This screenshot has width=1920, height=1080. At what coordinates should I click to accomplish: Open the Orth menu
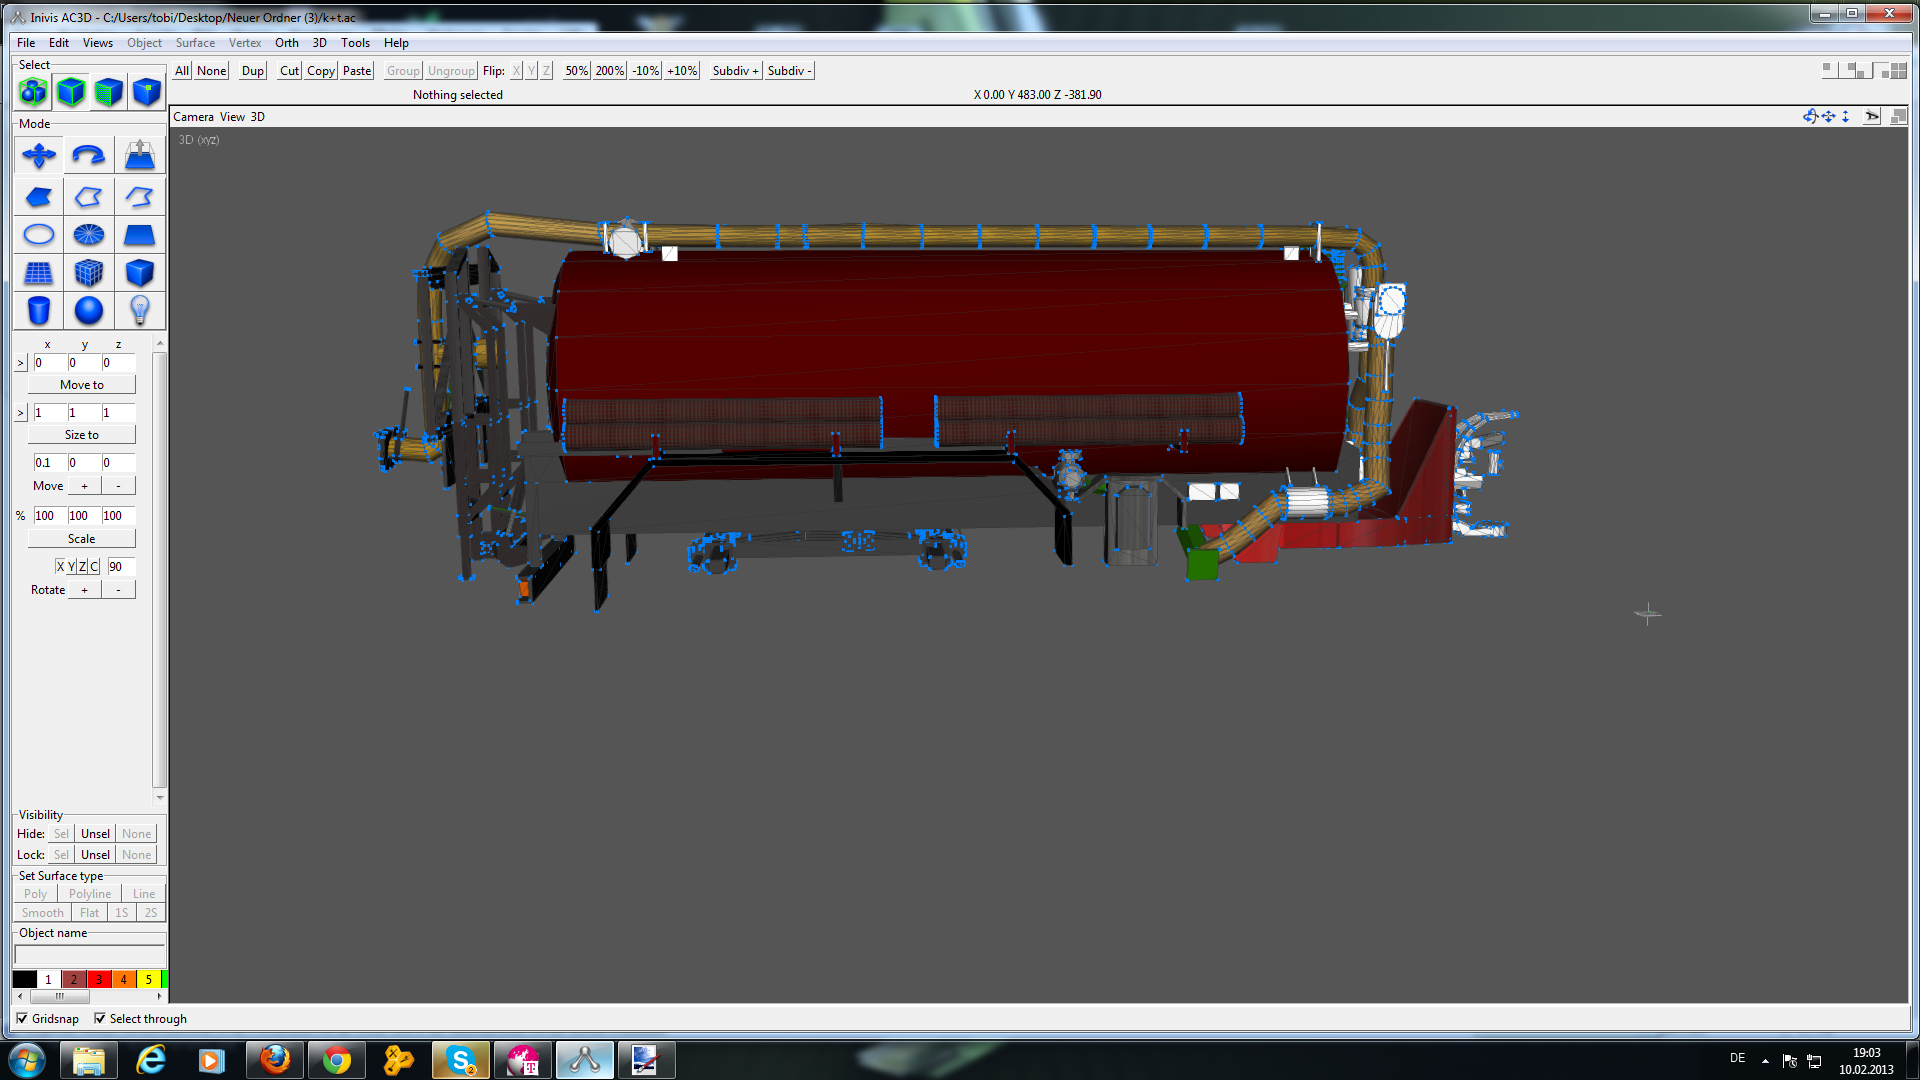coord(287,43)
